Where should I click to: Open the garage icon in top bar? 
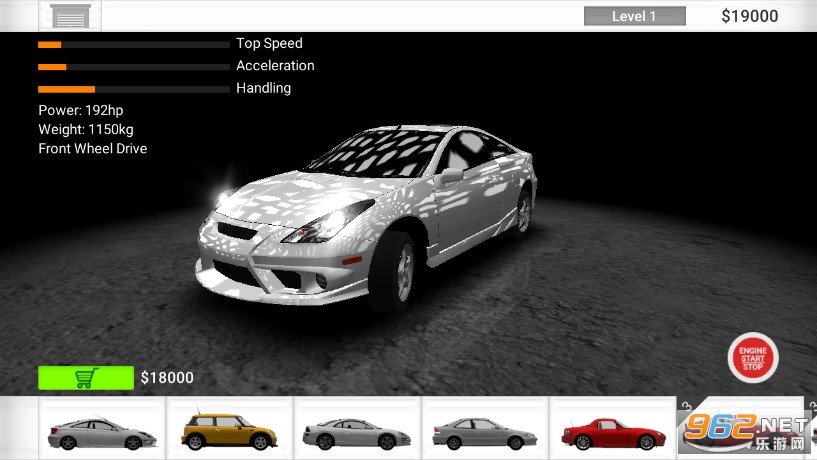click(x=69, y=16)
